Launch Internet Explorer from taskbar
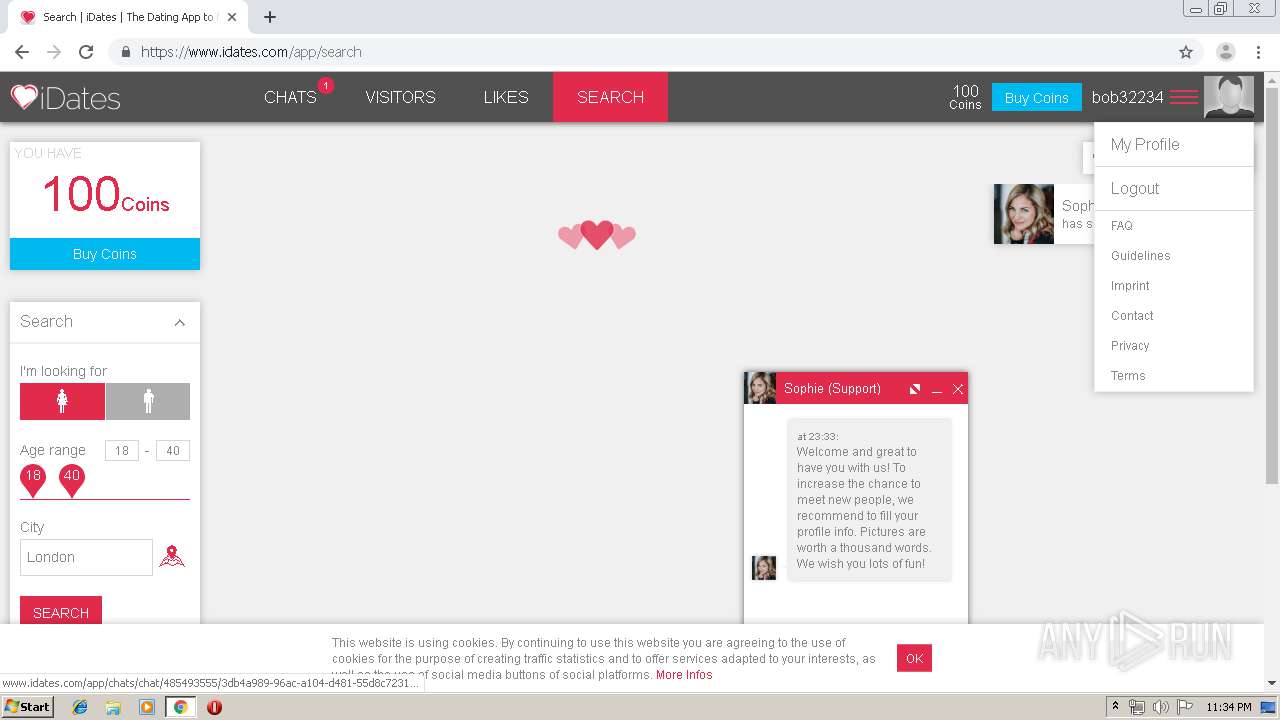 click(80, 707)
